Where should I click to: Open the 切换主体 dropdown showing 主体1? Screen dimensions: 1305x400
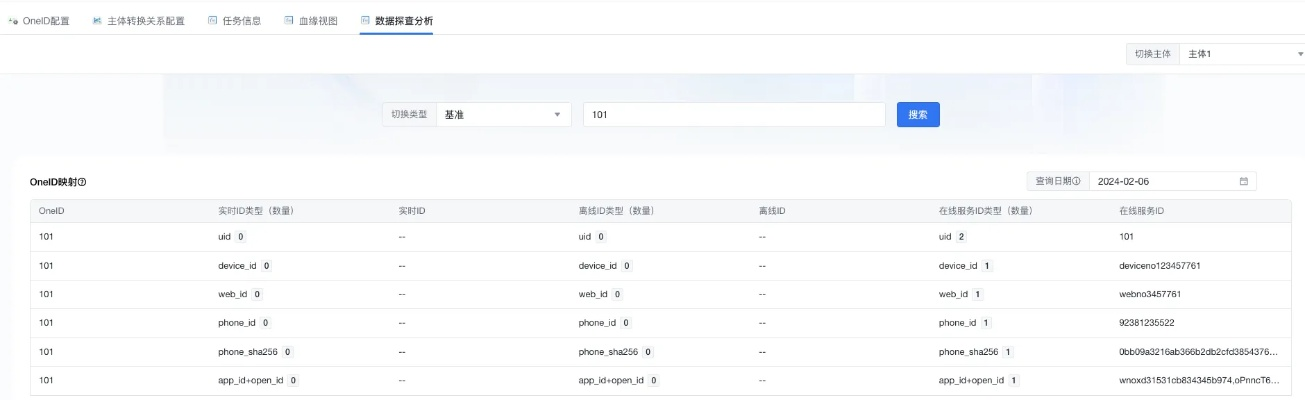coord(1241,54)
